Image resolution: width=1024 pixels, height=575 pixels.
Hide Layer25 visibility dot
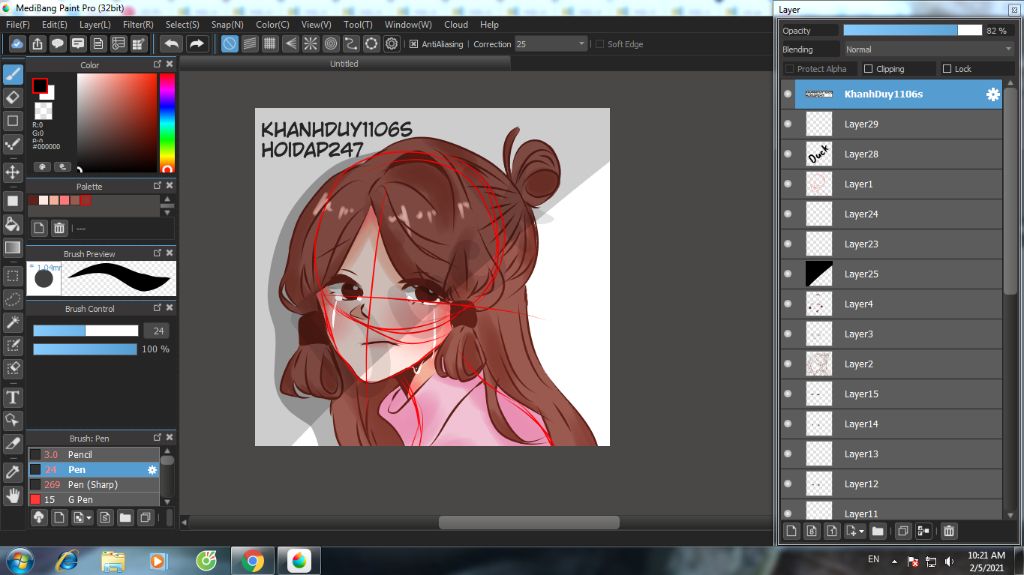pos(788,274)
